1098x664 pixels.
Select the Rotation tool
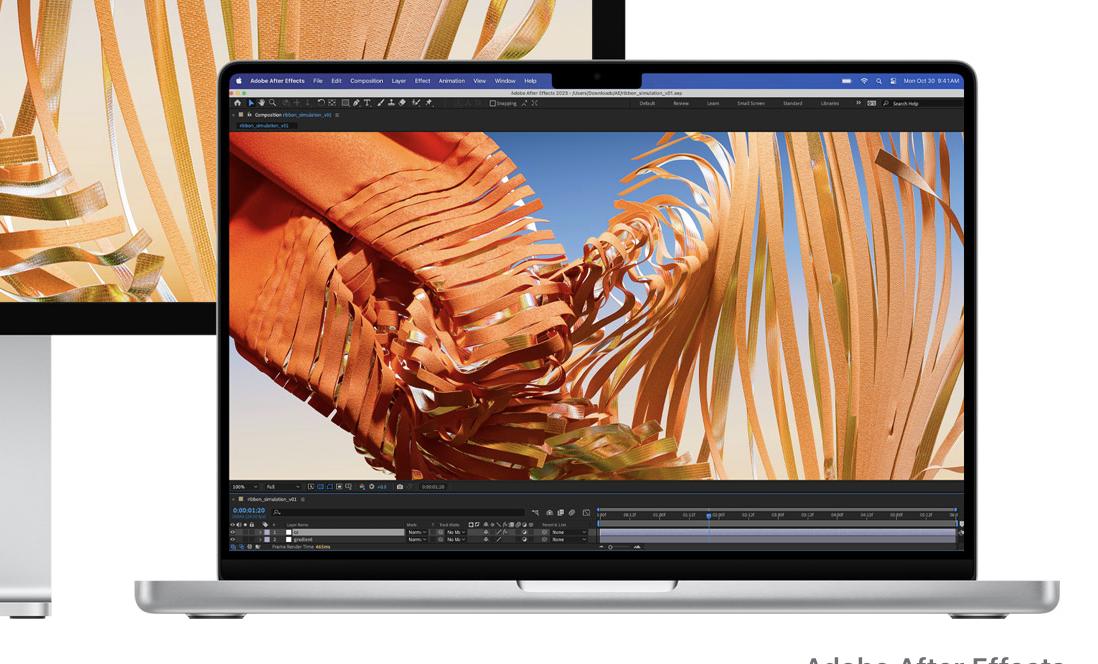point(320,102)
